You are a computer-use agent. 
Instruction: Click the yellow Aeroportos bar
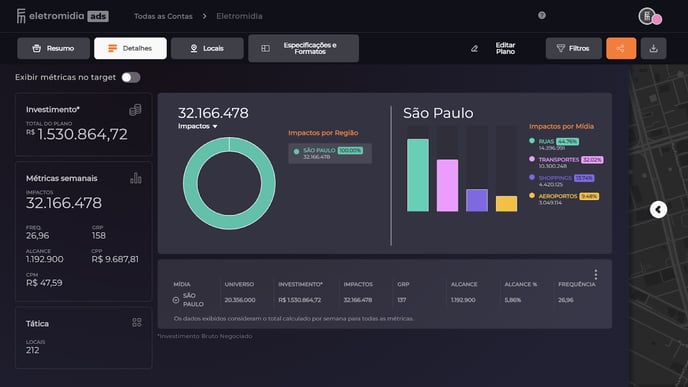pos(506,204)
